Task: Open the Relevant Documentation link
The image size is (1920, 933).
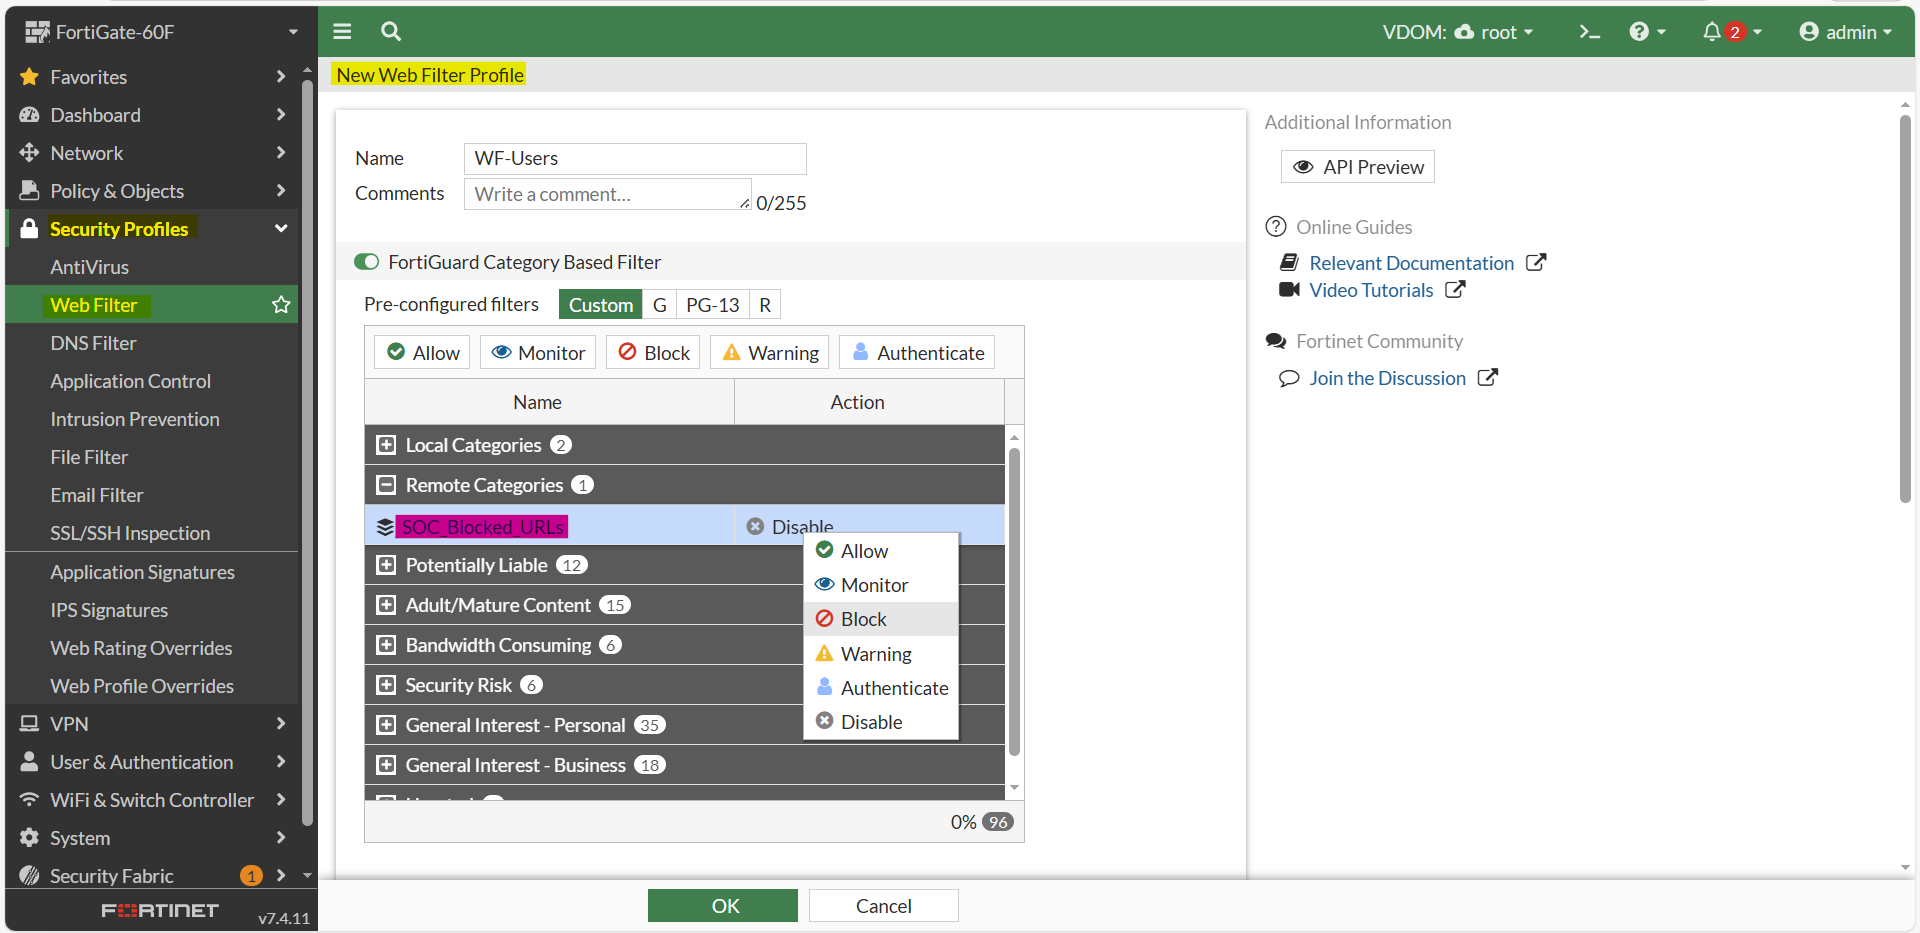Action: [1412, 263]
